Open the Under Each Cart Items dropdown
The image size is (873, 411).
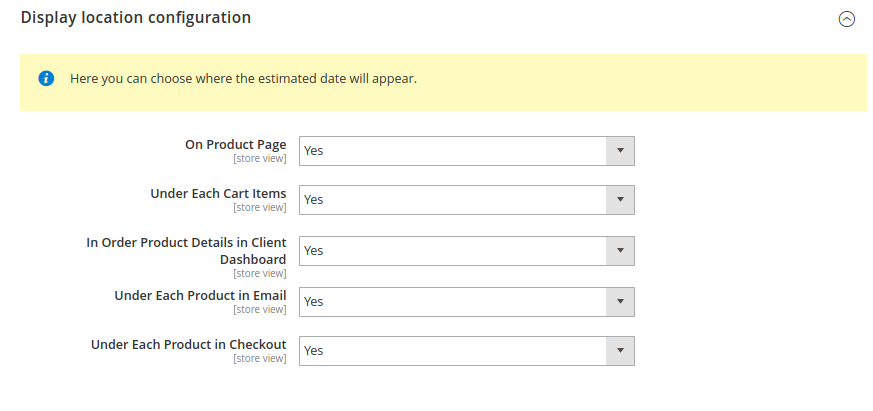(467, 200)
